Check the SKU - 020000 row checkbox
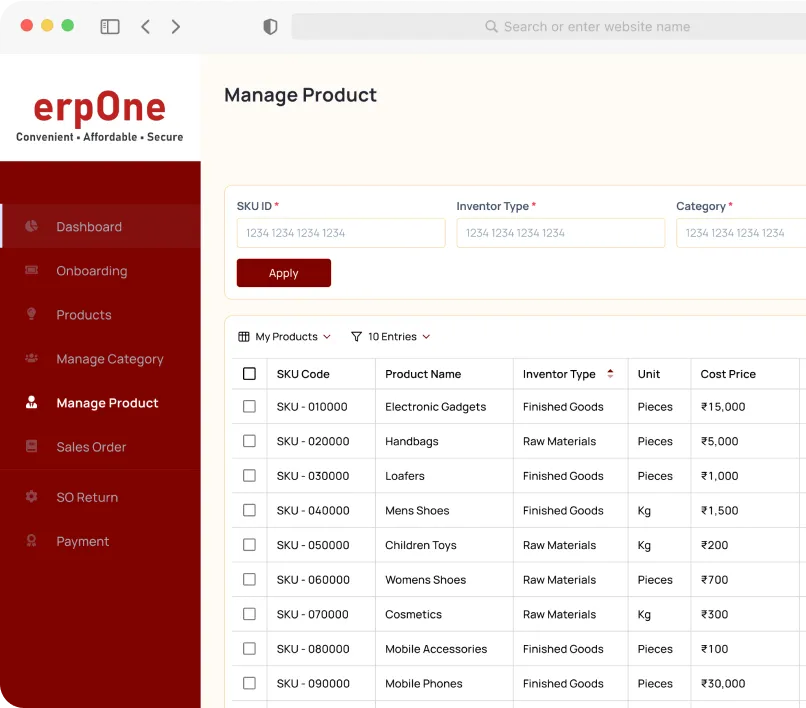 249,441
